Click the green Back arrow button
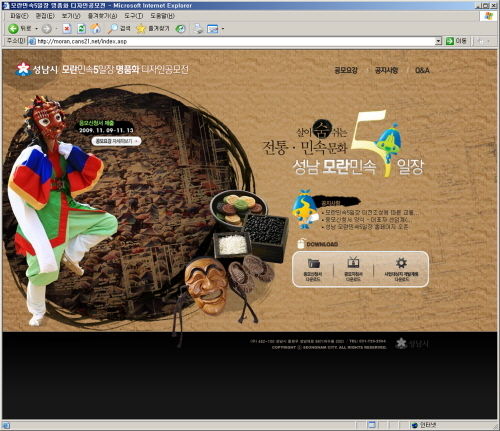Image resolution: width=500 pixels, height=431 pixels. pos(13,29)
